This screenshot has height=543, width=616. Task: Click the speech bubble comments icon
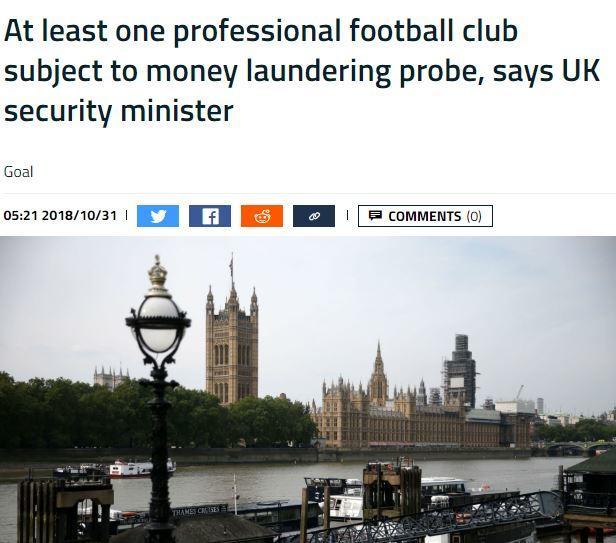[375, 215]
